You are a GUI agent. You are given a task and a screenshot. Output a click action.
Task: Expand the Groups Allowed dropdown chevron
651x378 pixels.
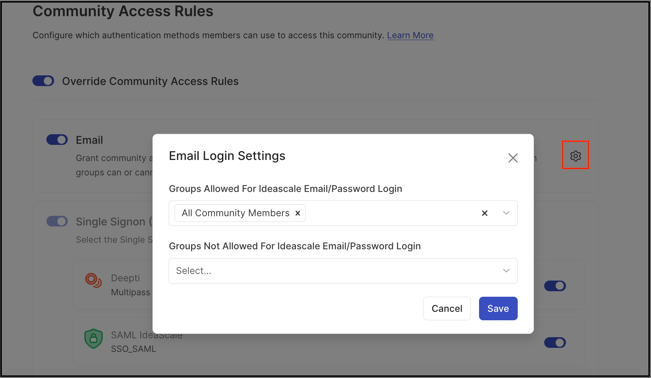pyautogui.click(x=506, y=213)
